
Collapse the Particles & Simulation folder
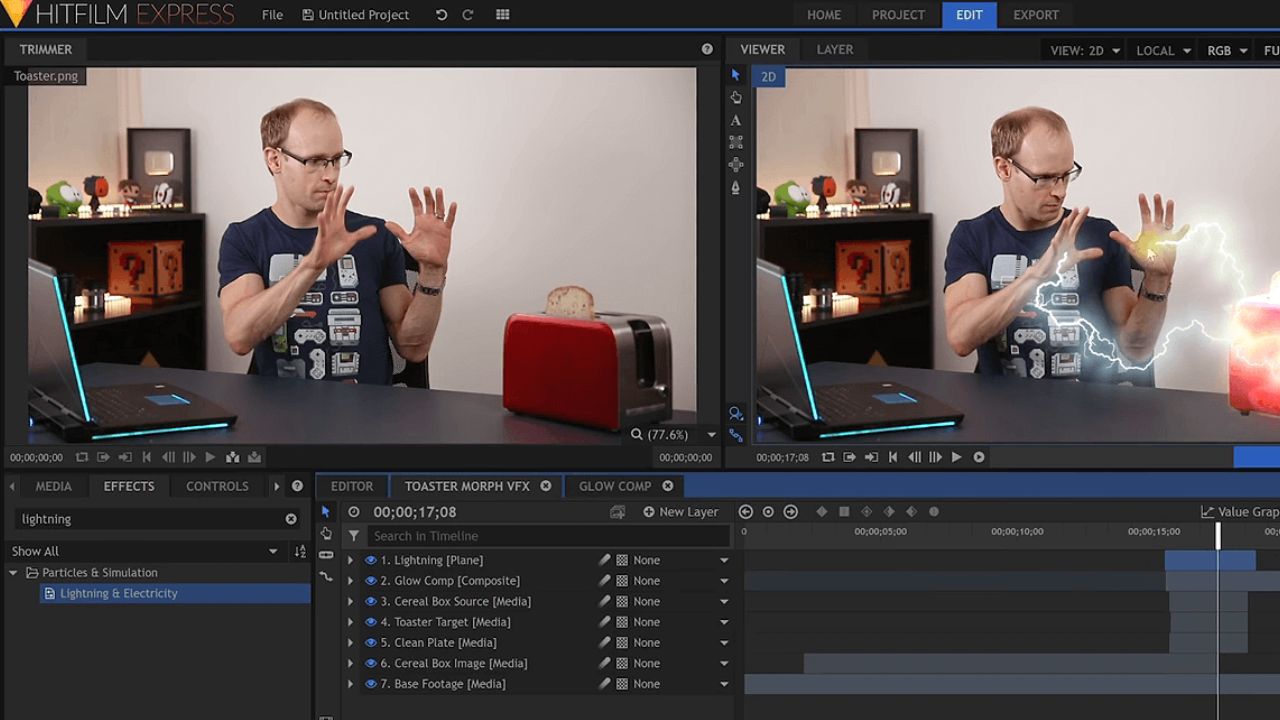[13, 573]
